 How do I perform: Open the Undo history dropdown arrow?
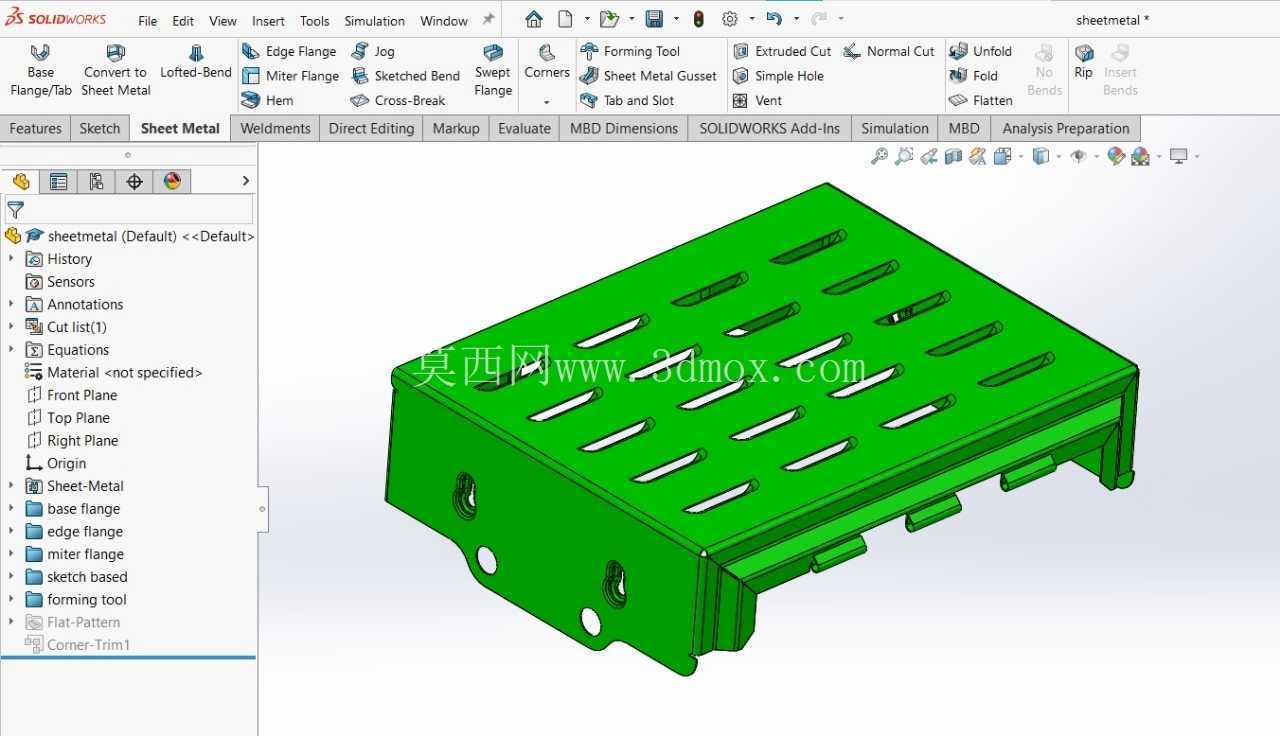(x=796, y=19)
